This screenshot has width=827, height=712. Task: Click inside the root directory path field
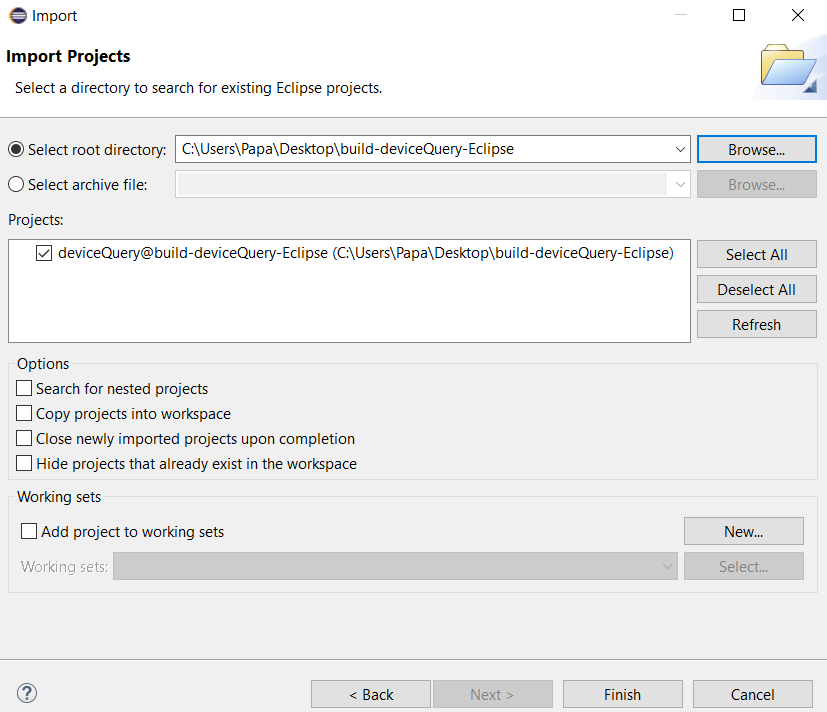point(420,149)
